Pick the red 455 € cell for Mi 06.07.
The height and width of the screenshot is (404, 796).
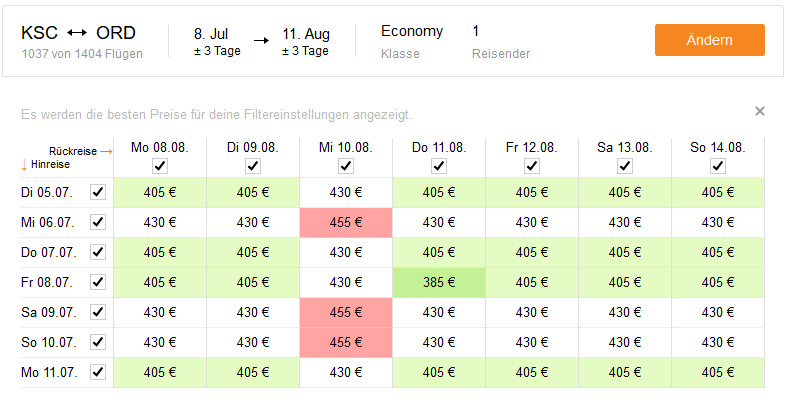(x=346, y=222)
